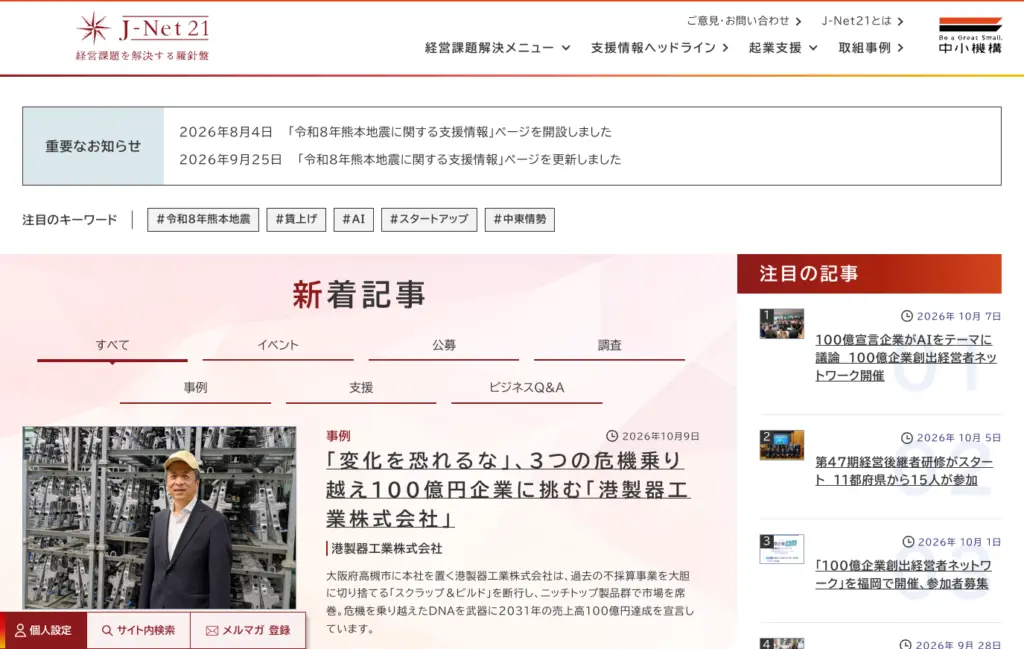This screenshot has height=649, width=1024.
Task: Click the #中東情勢 keyword tag
Action: click(x=520, y=219)
